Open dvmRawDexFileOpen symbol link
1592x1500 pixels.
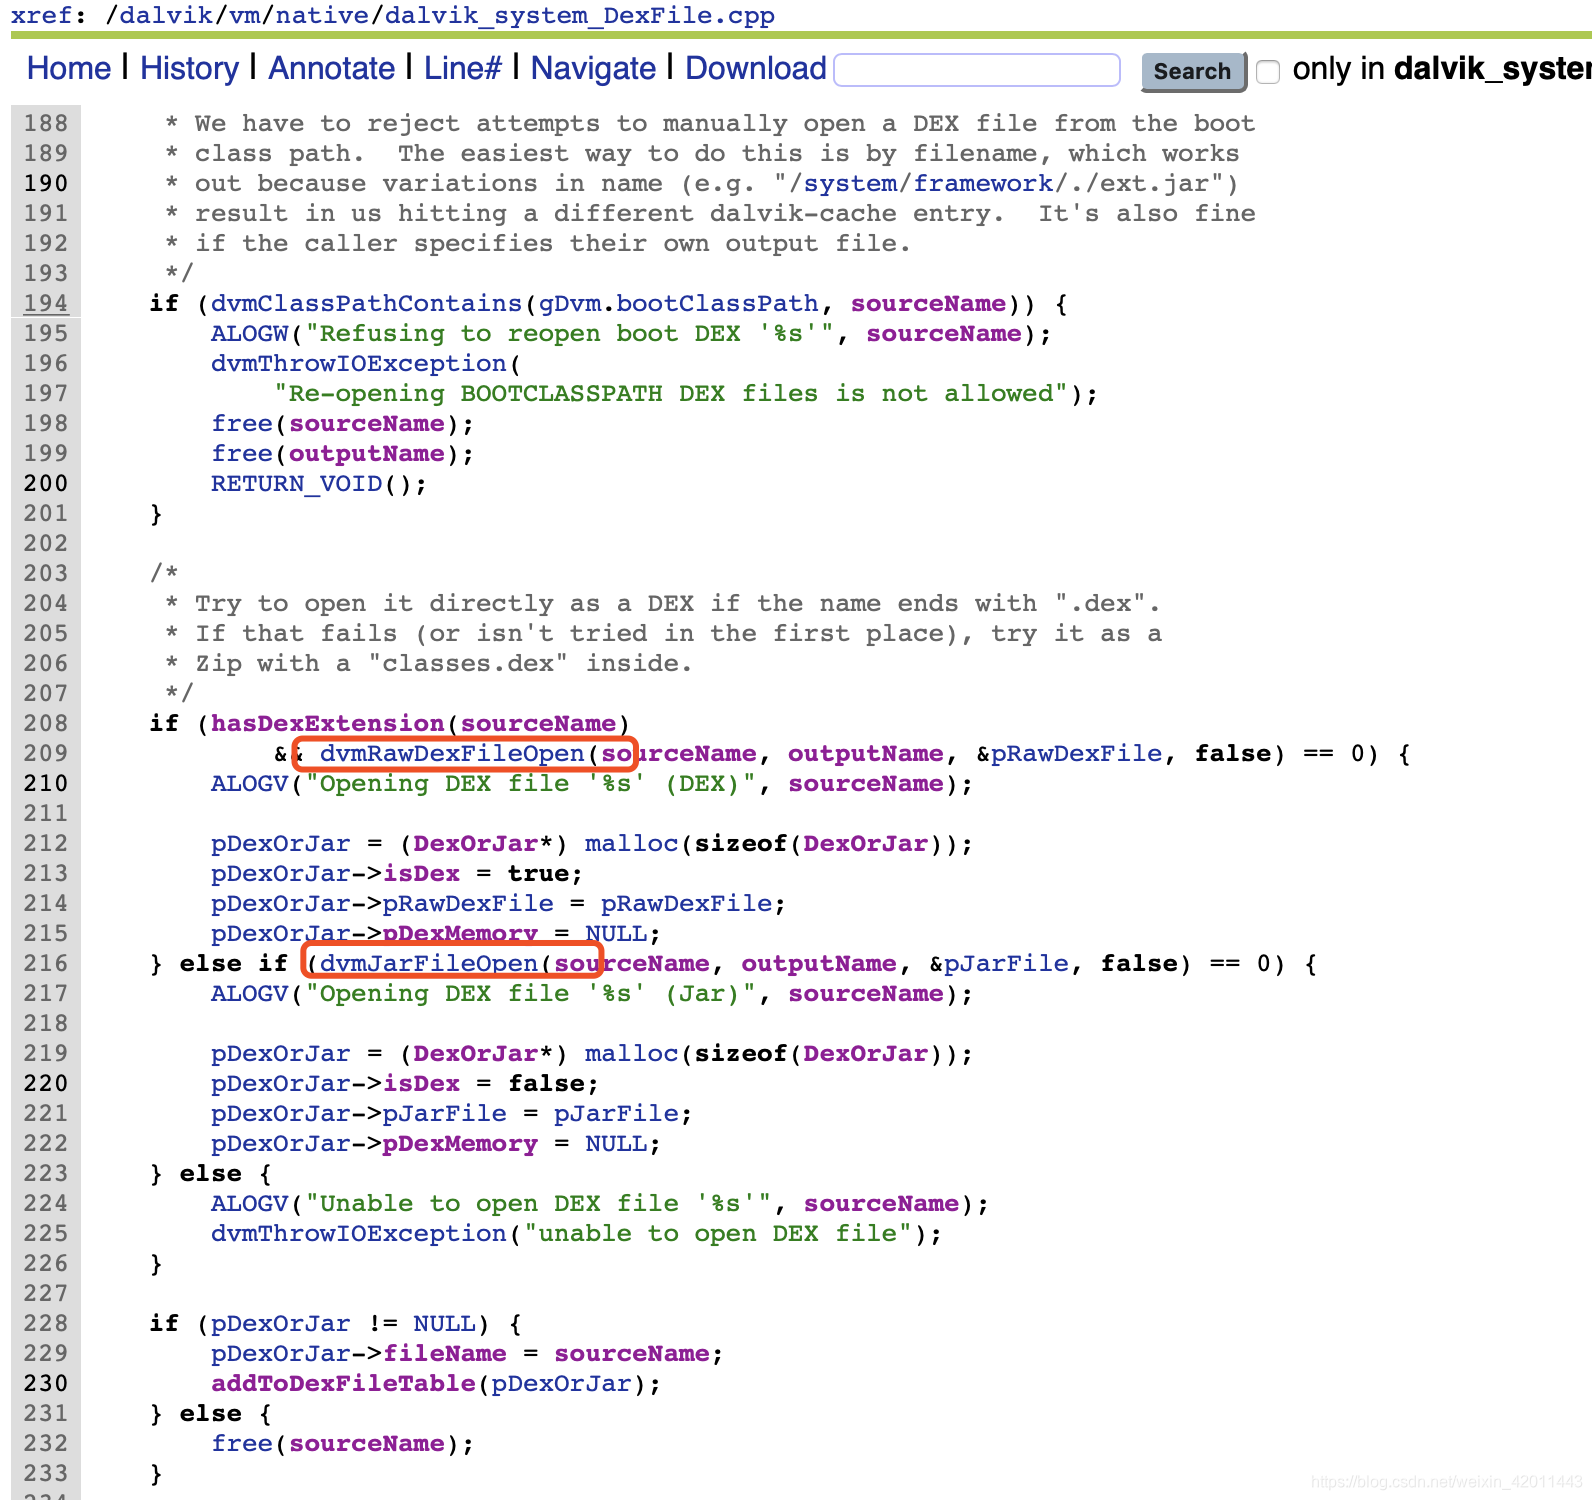pyautogui.click(x=453, y=753)
